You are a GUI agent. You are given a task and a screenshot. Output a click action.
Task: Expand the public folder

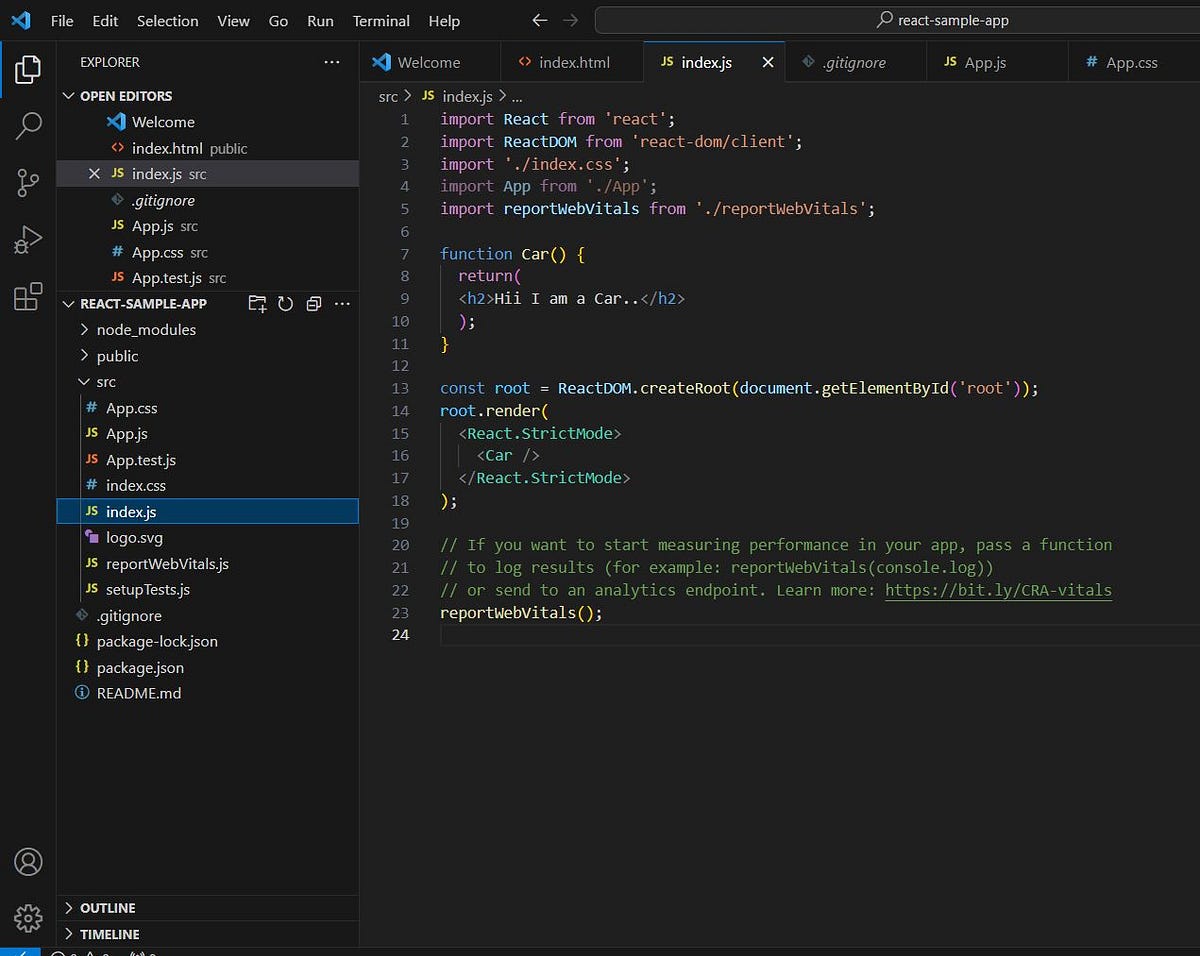[x=117, y=356]
